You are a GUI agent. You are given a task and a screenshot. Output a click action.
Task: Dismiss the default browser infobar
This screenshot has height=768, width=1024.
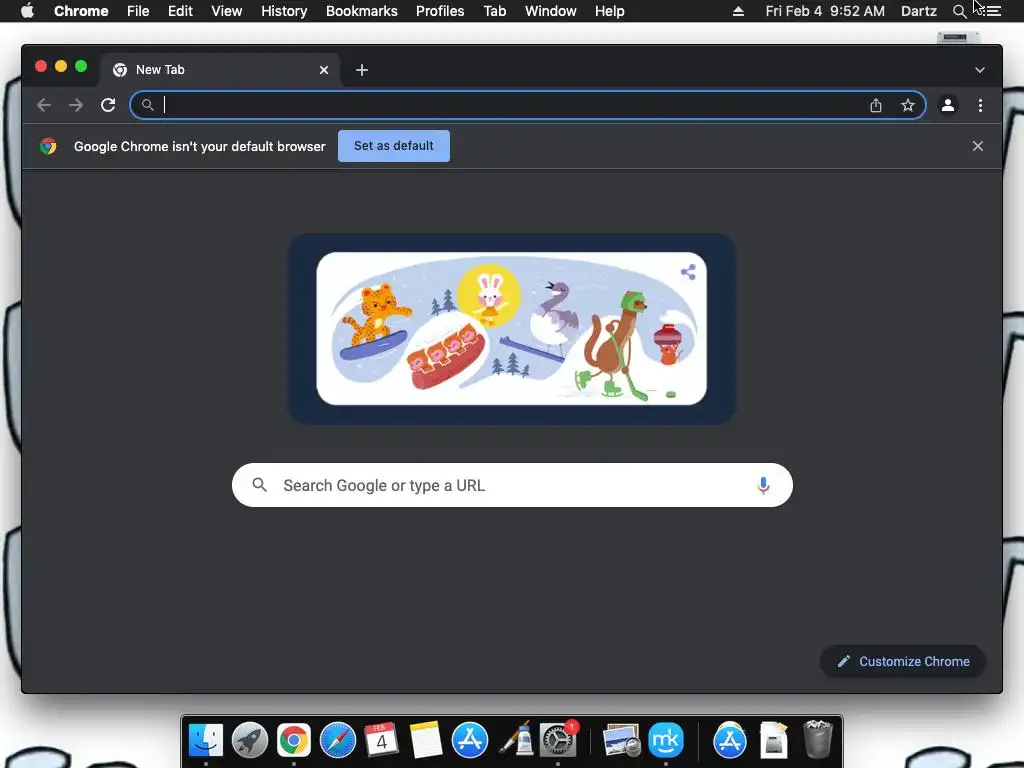coord(978,146)
